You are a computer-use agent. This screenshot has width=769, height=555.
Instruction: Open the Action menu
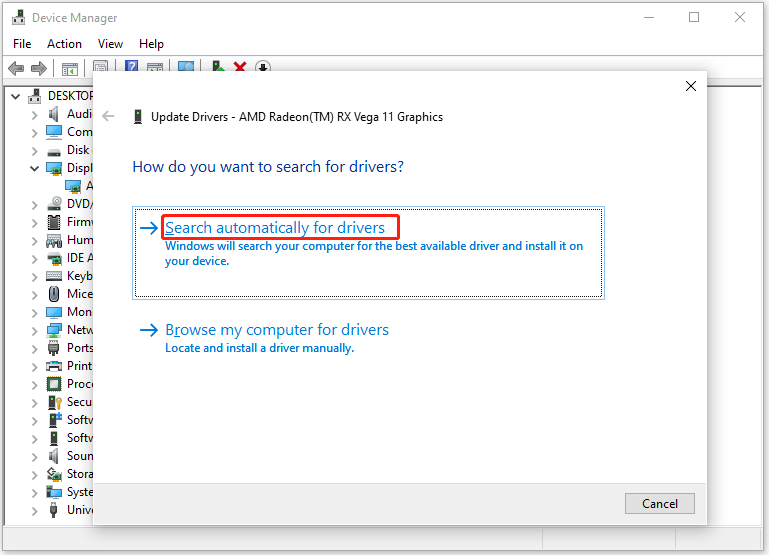tap(64, 44)
